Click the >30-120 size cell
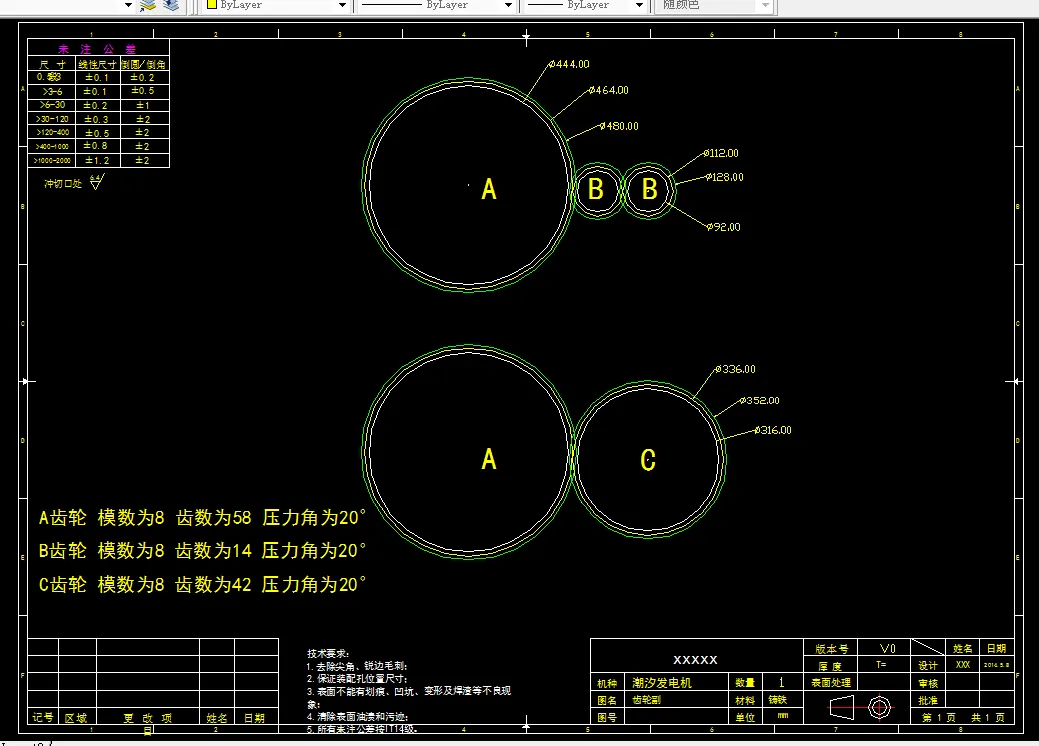1039x746 pixels. pos(52,119)
